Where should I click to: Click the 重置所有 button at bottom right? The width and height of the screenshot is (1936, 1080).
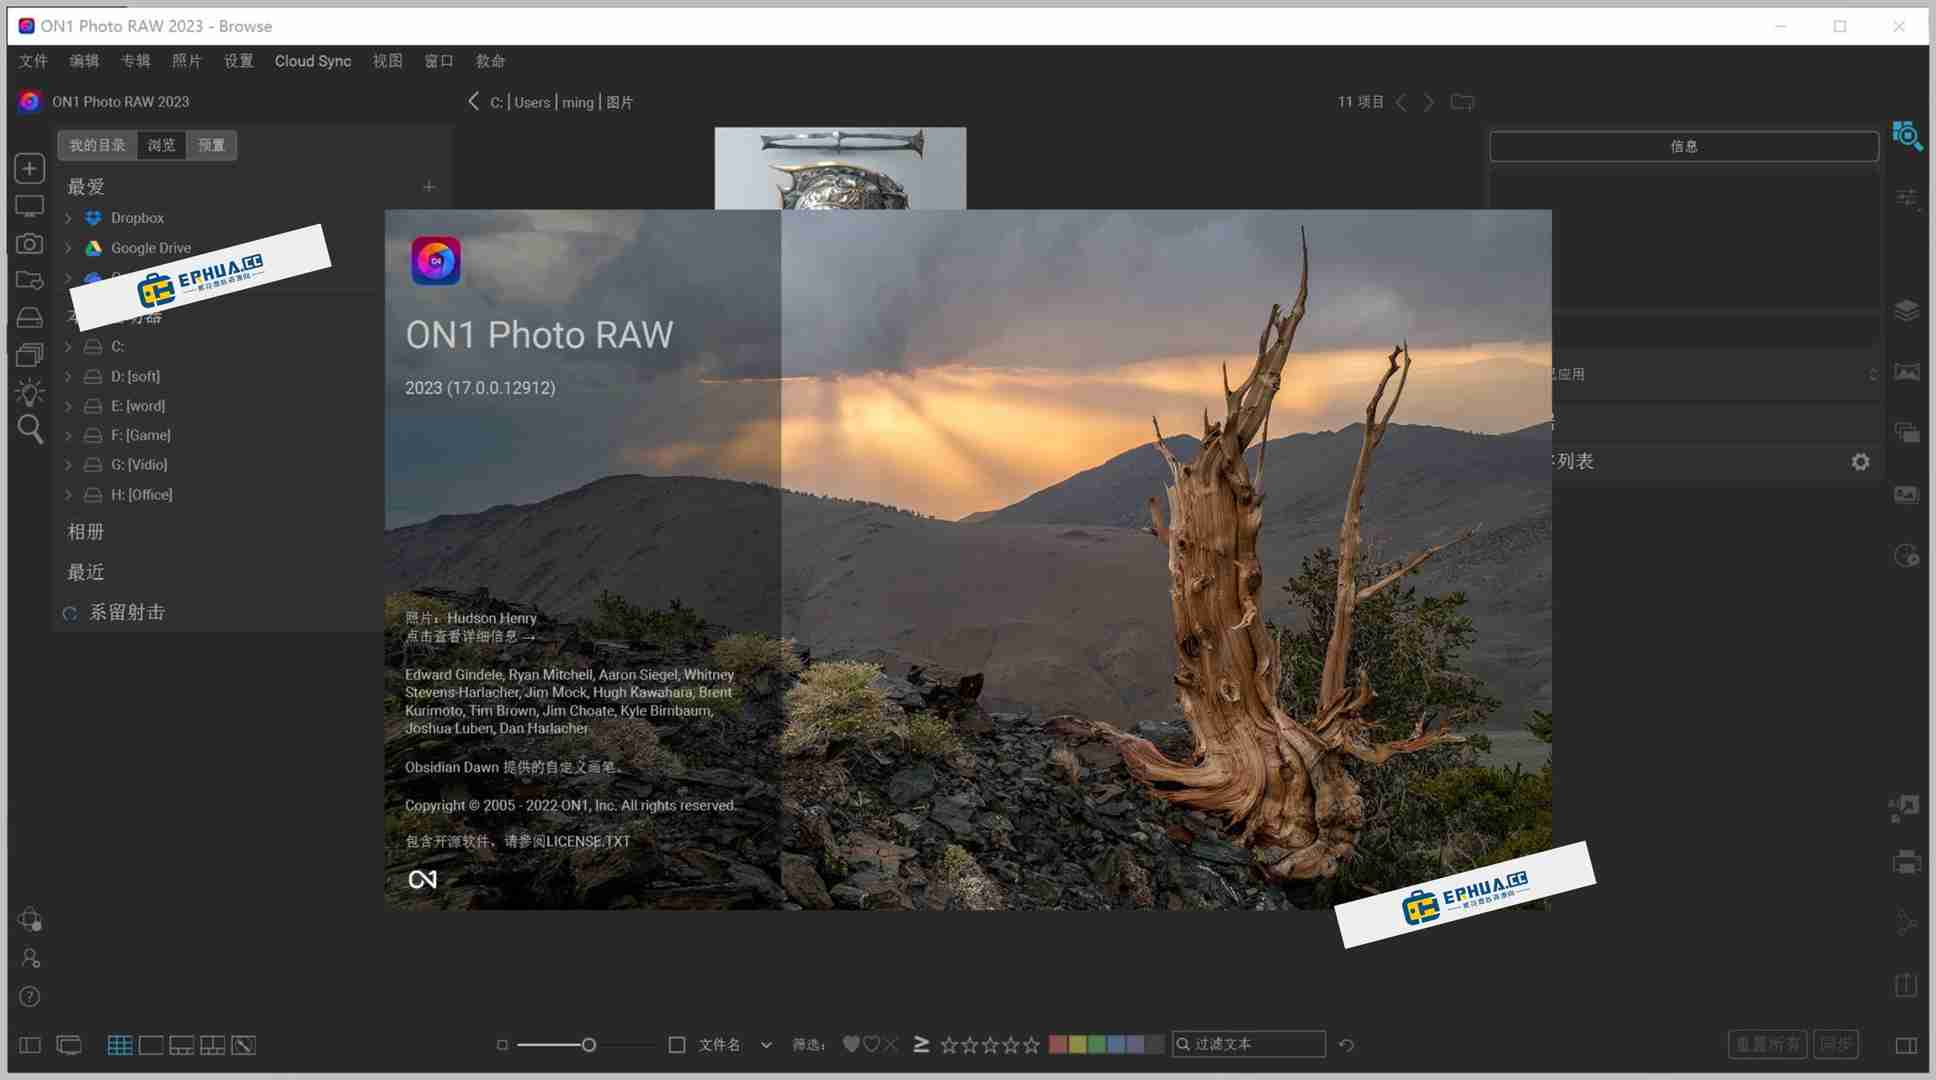[x=1768, y=1043]
